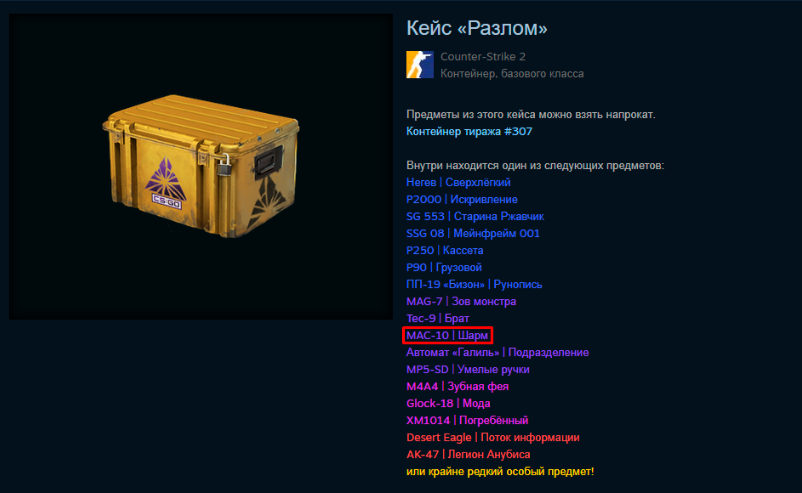Open the P250 | Кассета item
Screen dimensions: 802x493
pos(444,250)
